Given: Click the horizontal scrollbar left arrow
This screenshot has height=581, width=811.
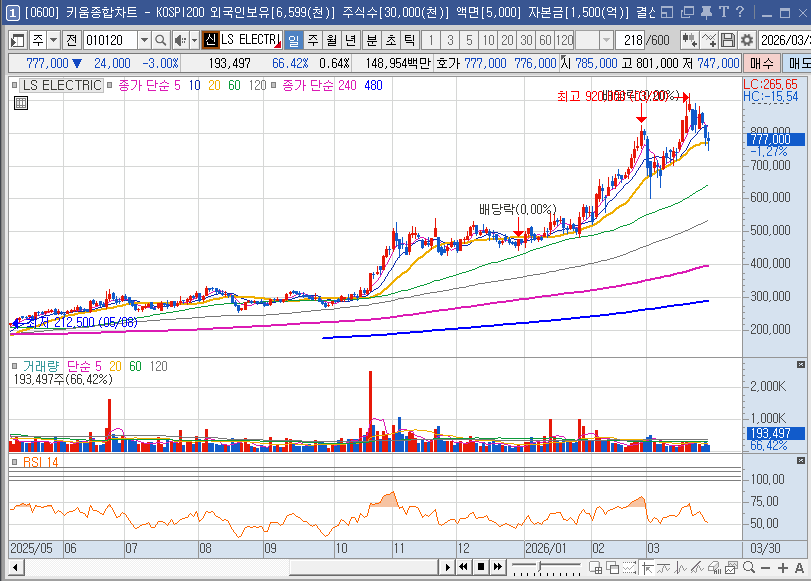Looking at the screenshot, I should (16, 568).
